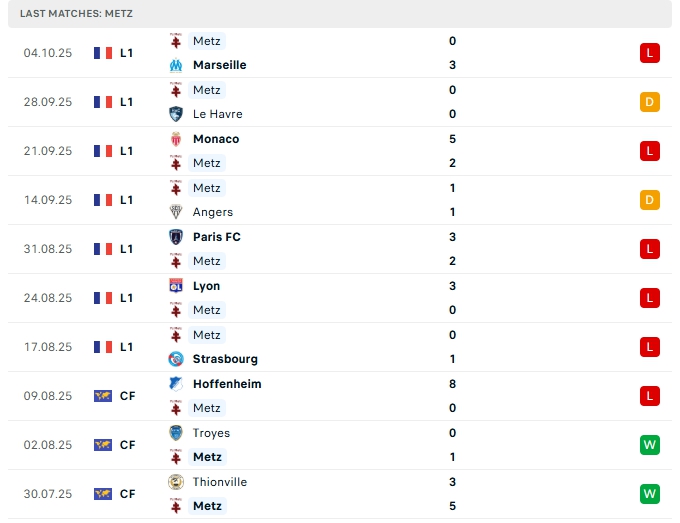Open the Marseille team link
The width and height of the screenshot is (680, 523).
220,65
